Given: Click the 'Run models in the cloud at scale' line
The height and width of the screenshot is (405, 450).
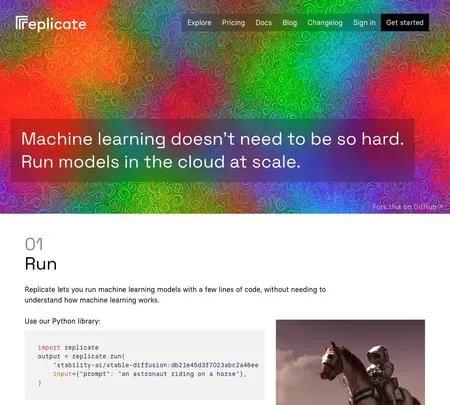Looking at the screenshot, I should point(161,162).
